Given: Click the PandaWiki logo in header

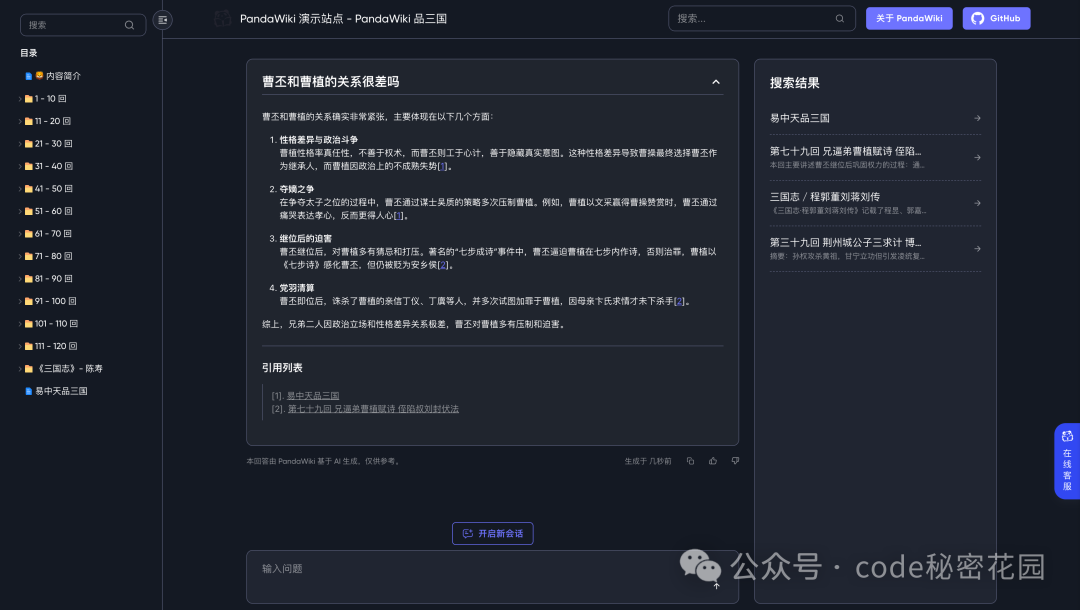Looking at the screenshot, I should coord(222,19).
